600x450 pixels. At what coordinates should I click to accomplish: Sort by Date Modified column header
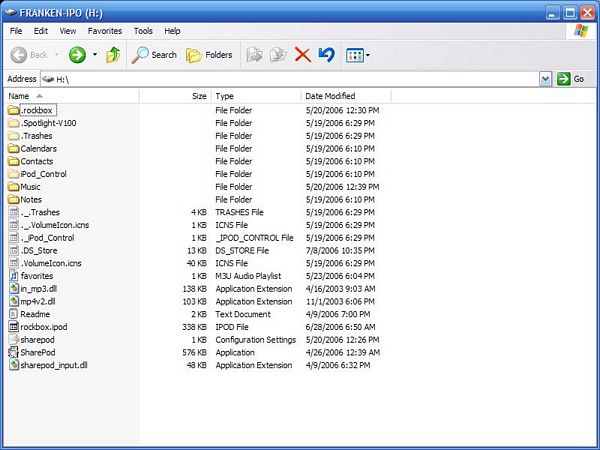[x=346, y=96]
